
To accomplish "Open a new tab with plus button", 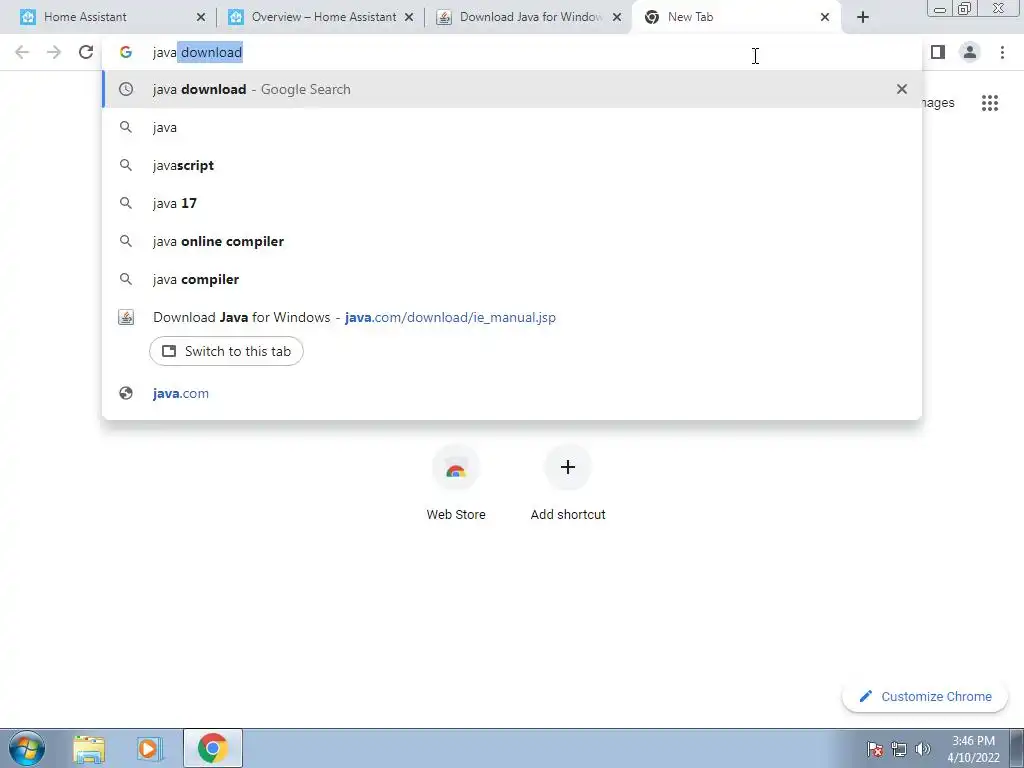I will tap(863, 17).
